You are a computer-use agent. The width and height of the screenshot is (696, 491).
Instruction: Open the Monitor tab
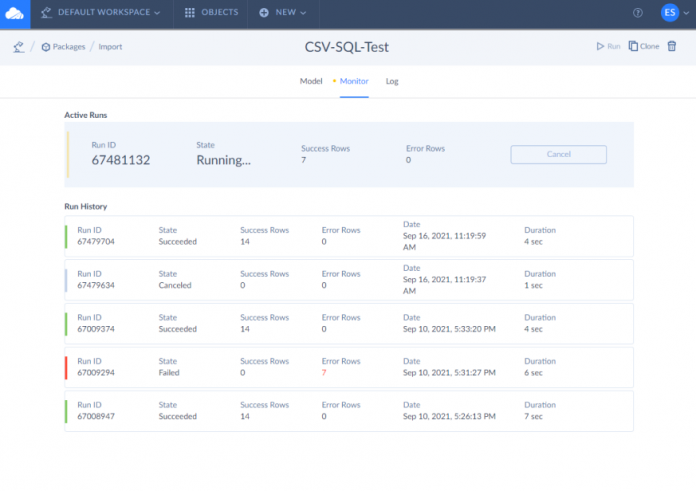[354, 81]
